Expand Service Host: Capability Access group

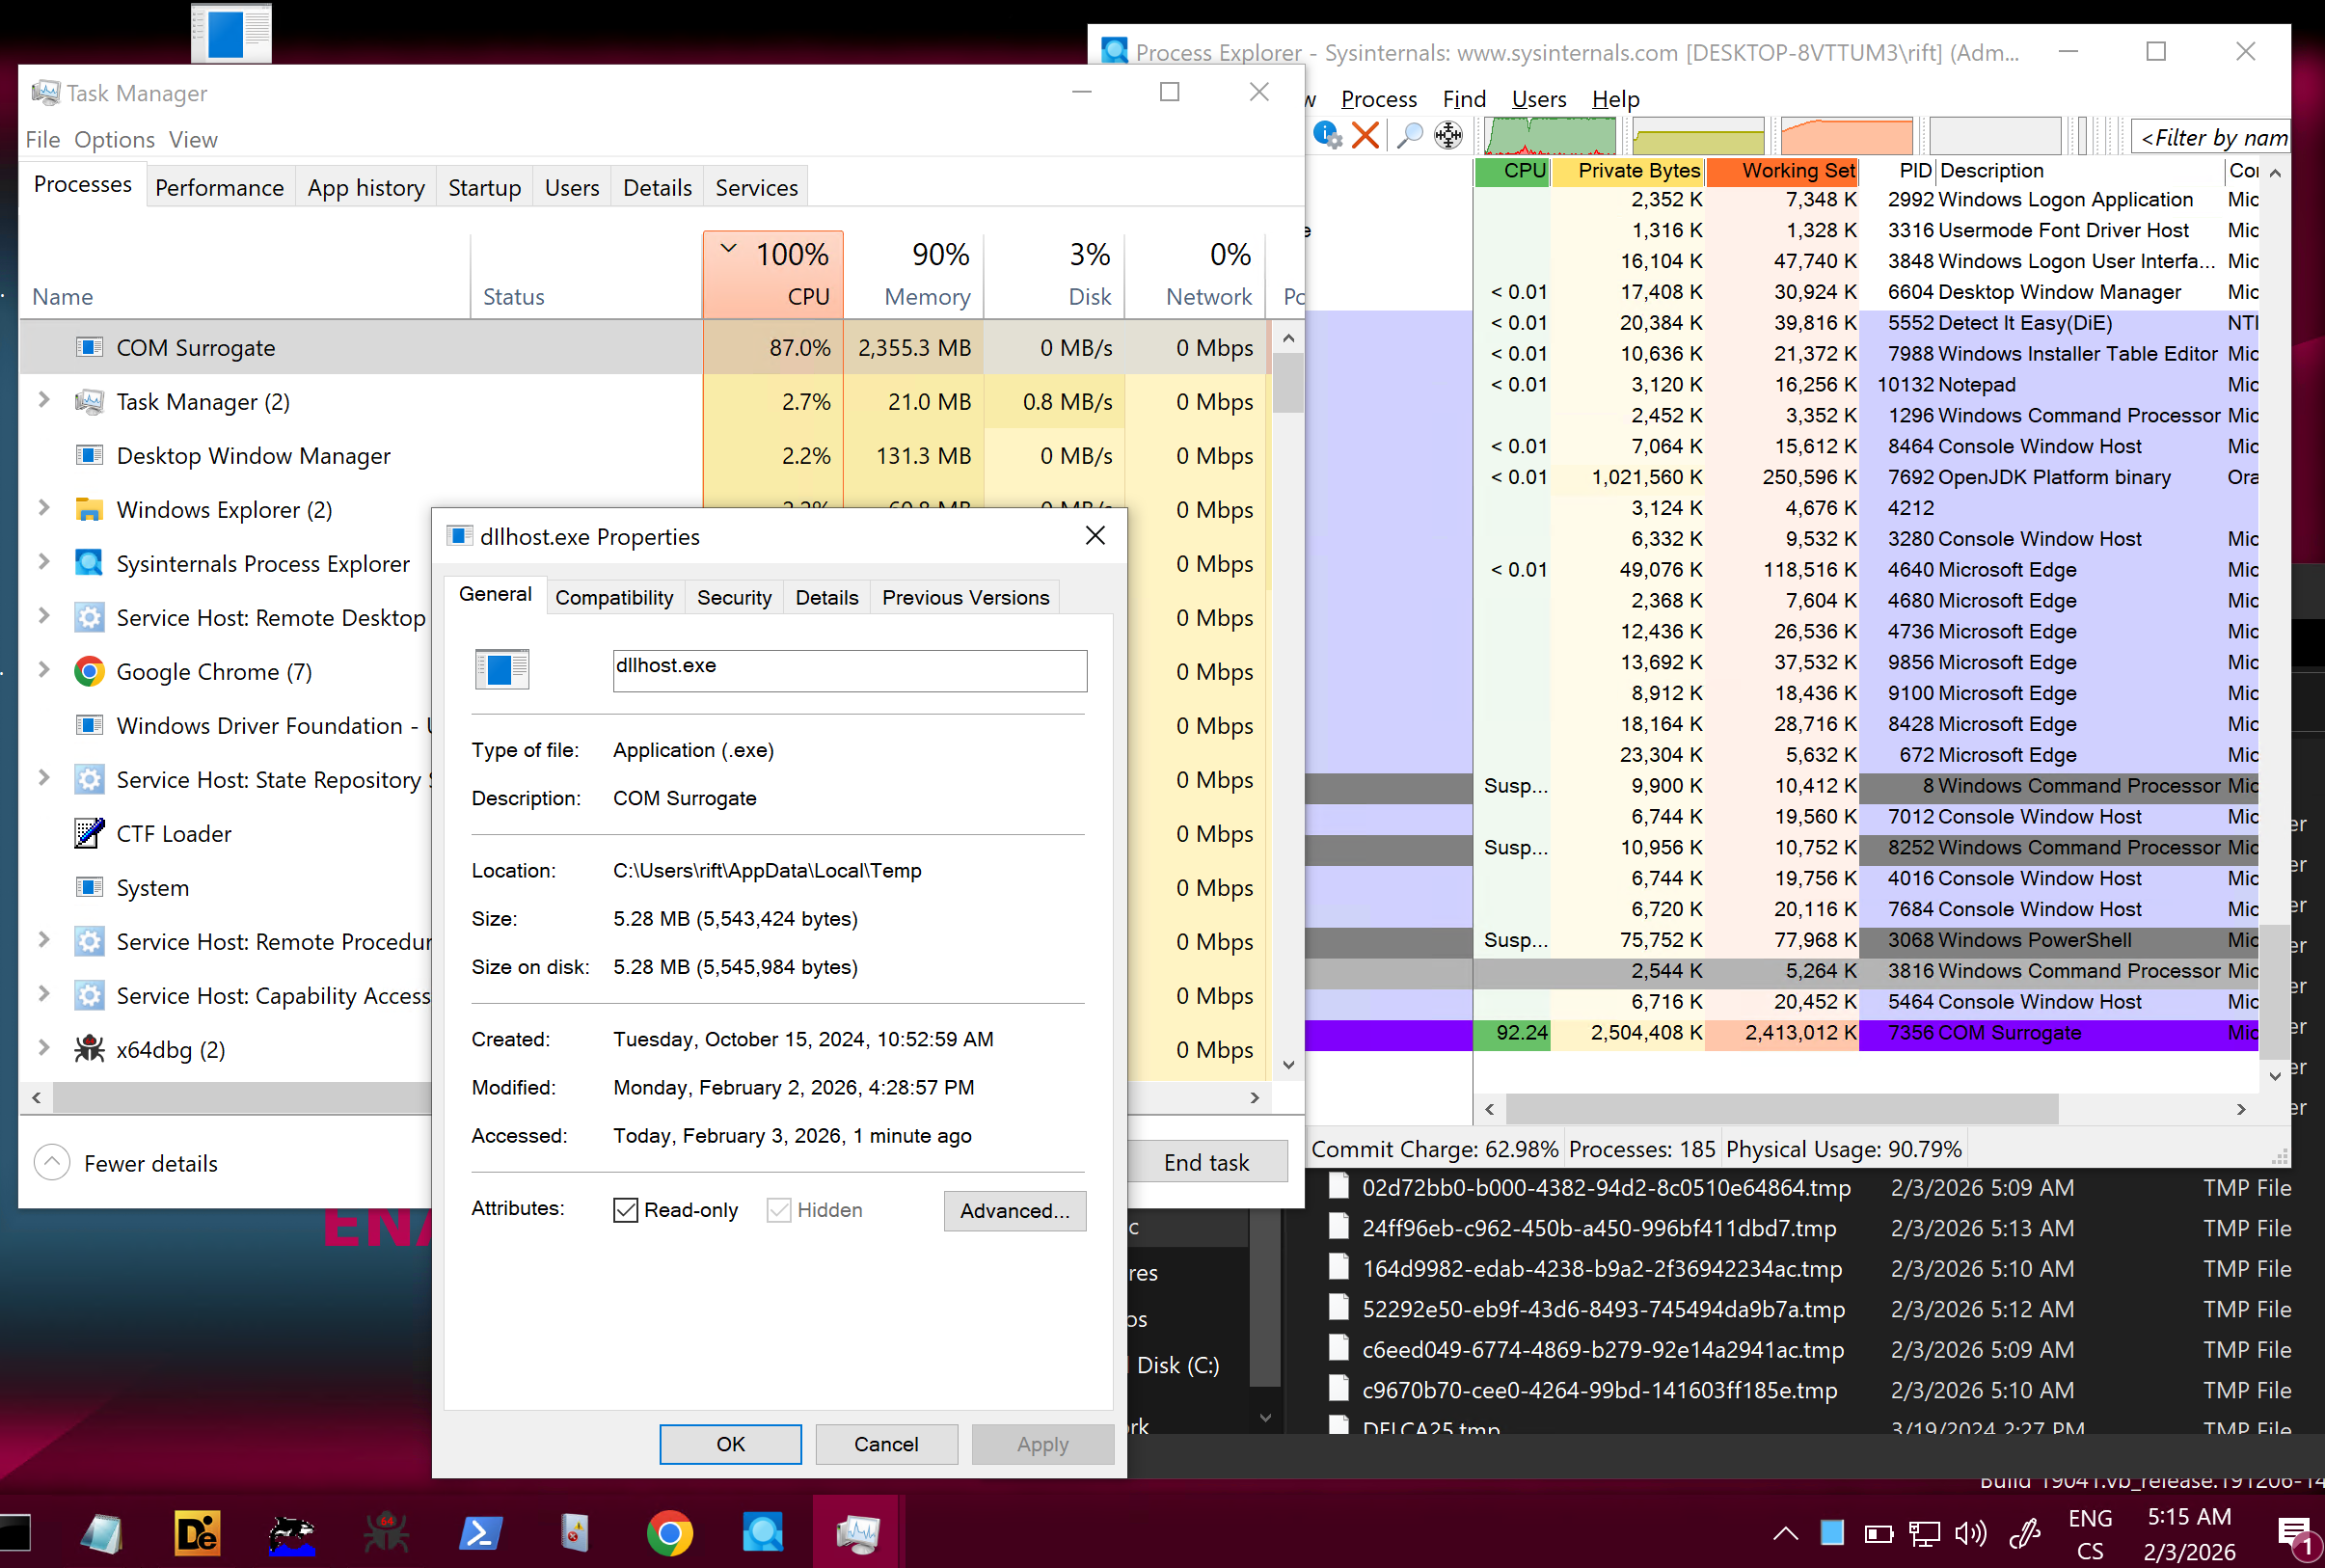(x=44, y=994)
